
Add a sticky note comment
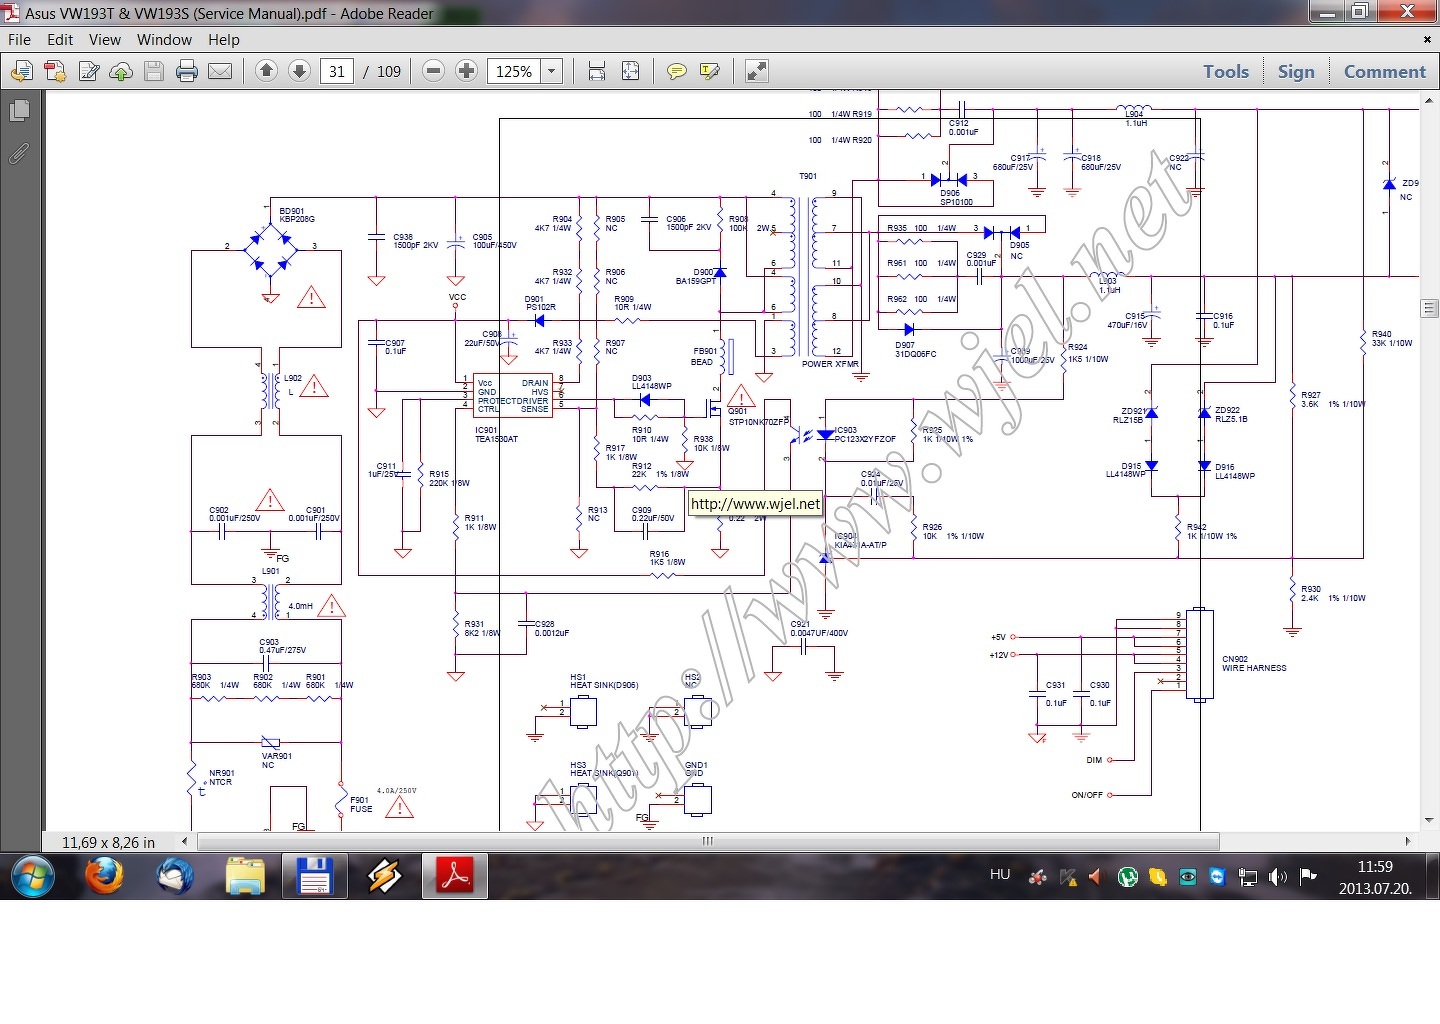(677, 71)
